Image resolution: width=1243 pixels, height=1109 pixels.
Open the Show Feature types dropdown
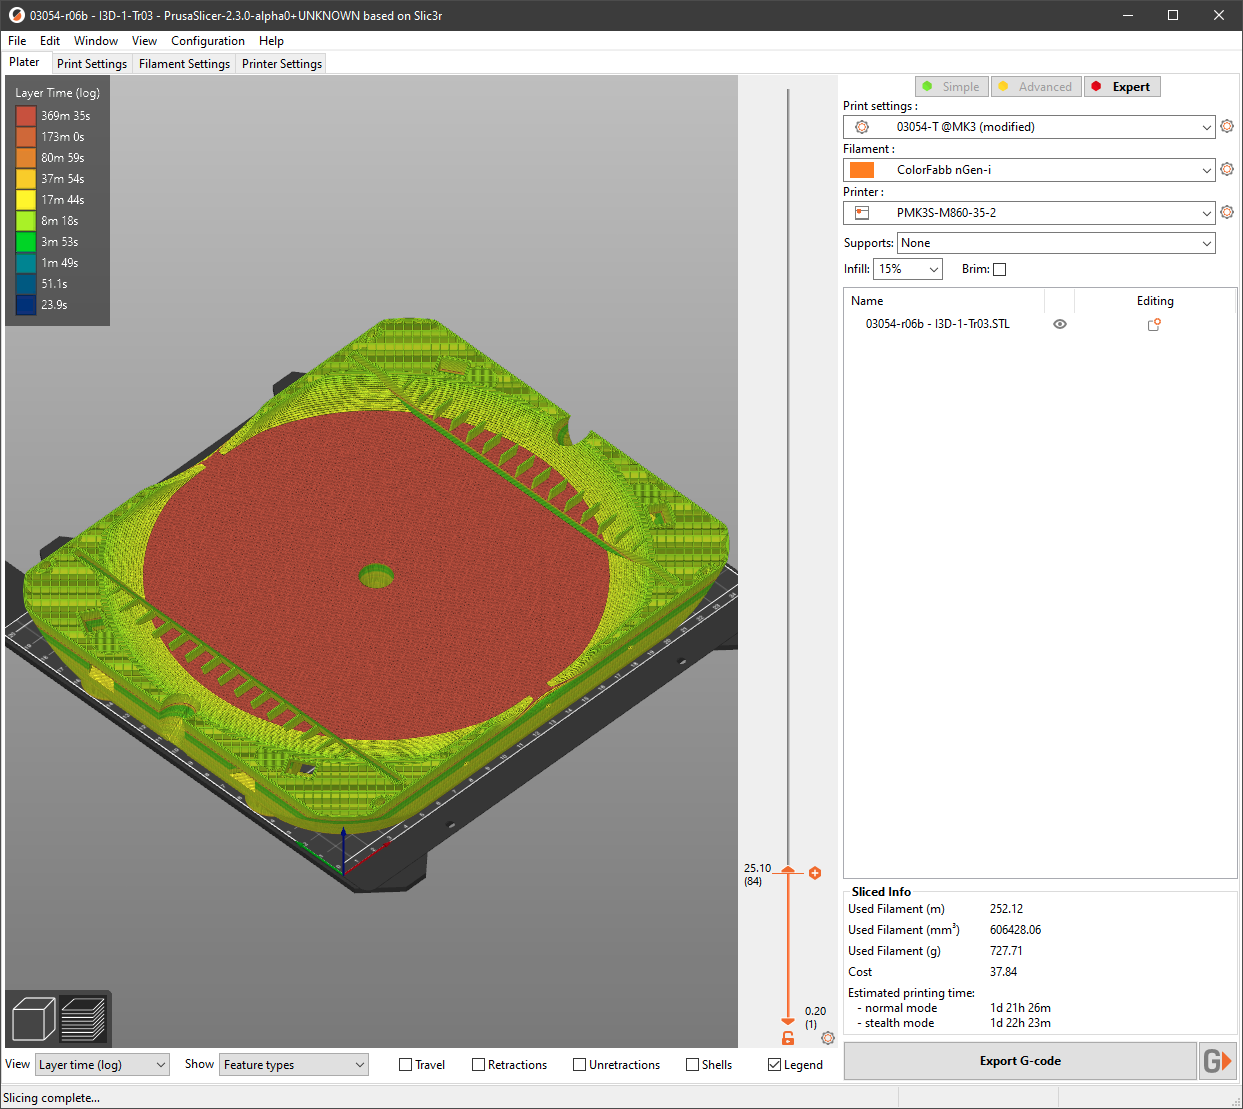294,1065
